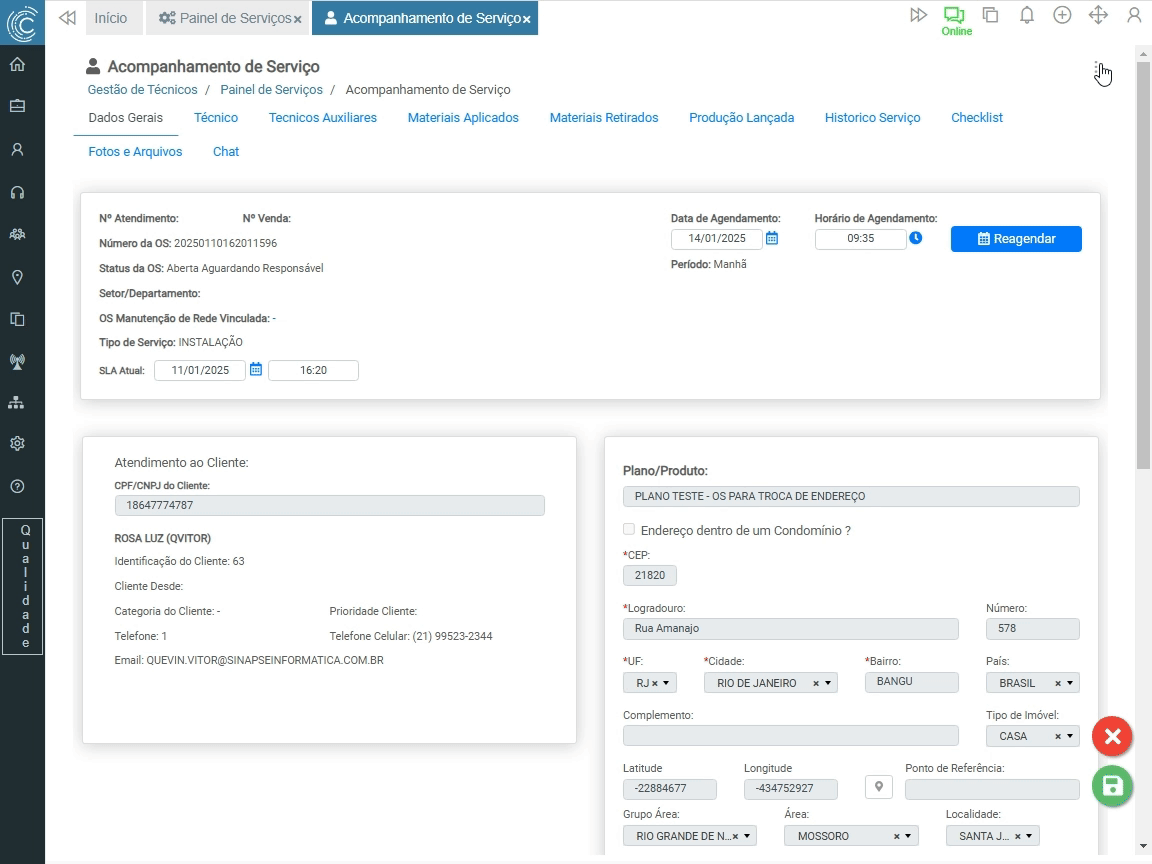The width and height of the screenshot is (1152, 864).
Task: Click the green floating save button
Action: click(x=1111, y=787)
